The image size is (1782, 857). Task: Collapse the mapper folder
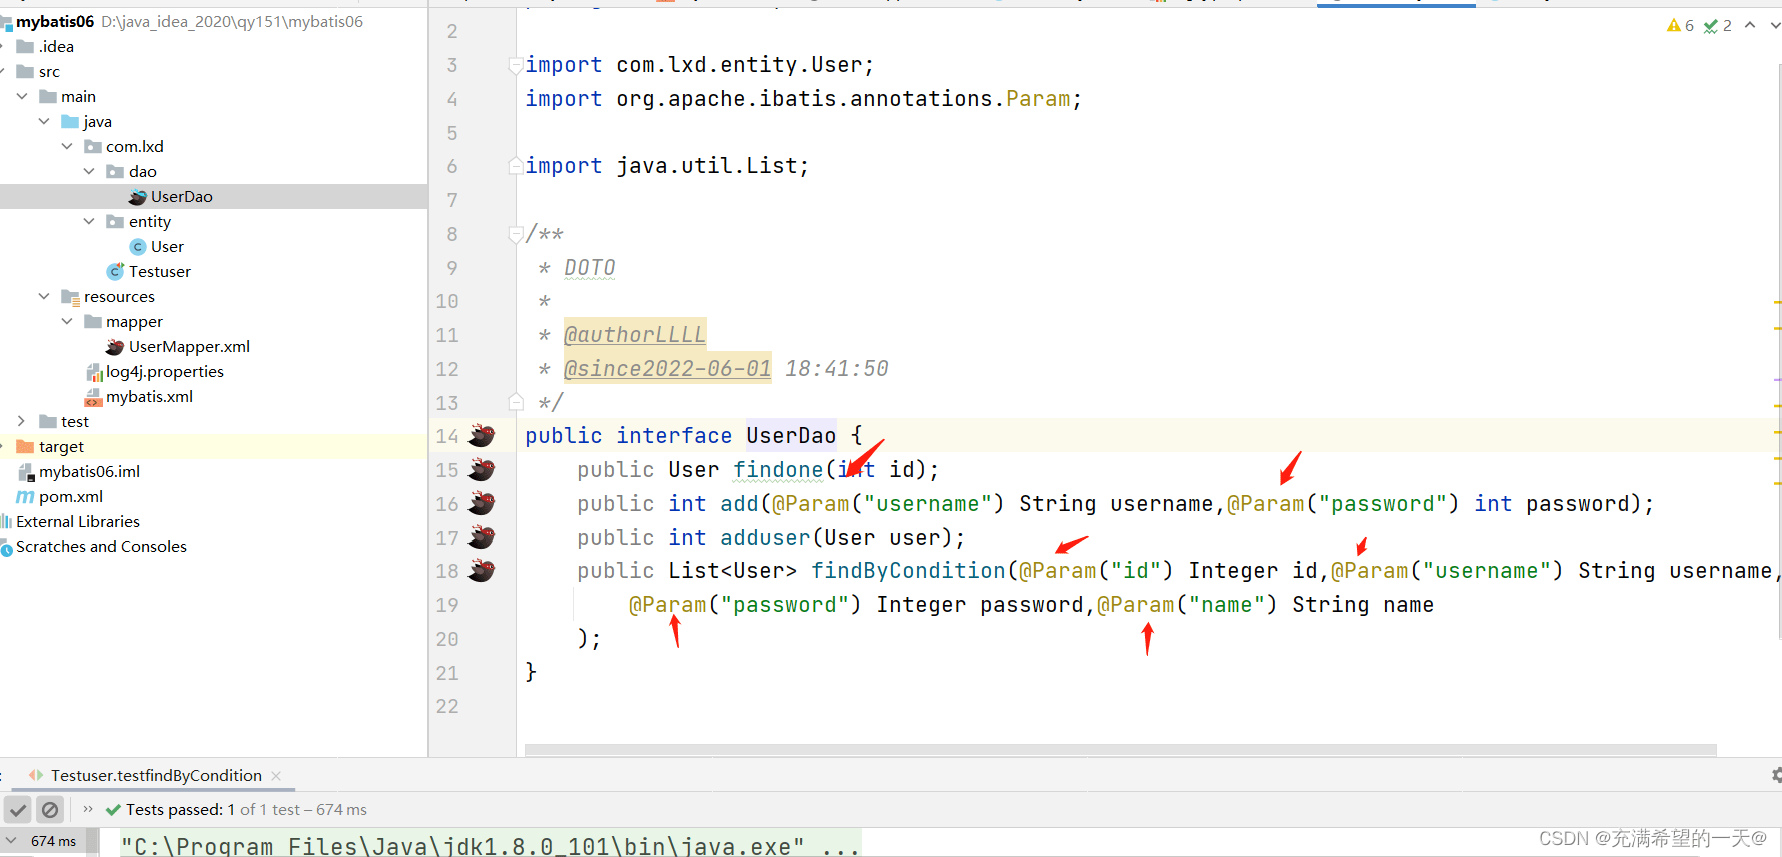click(x=67, y=321)
